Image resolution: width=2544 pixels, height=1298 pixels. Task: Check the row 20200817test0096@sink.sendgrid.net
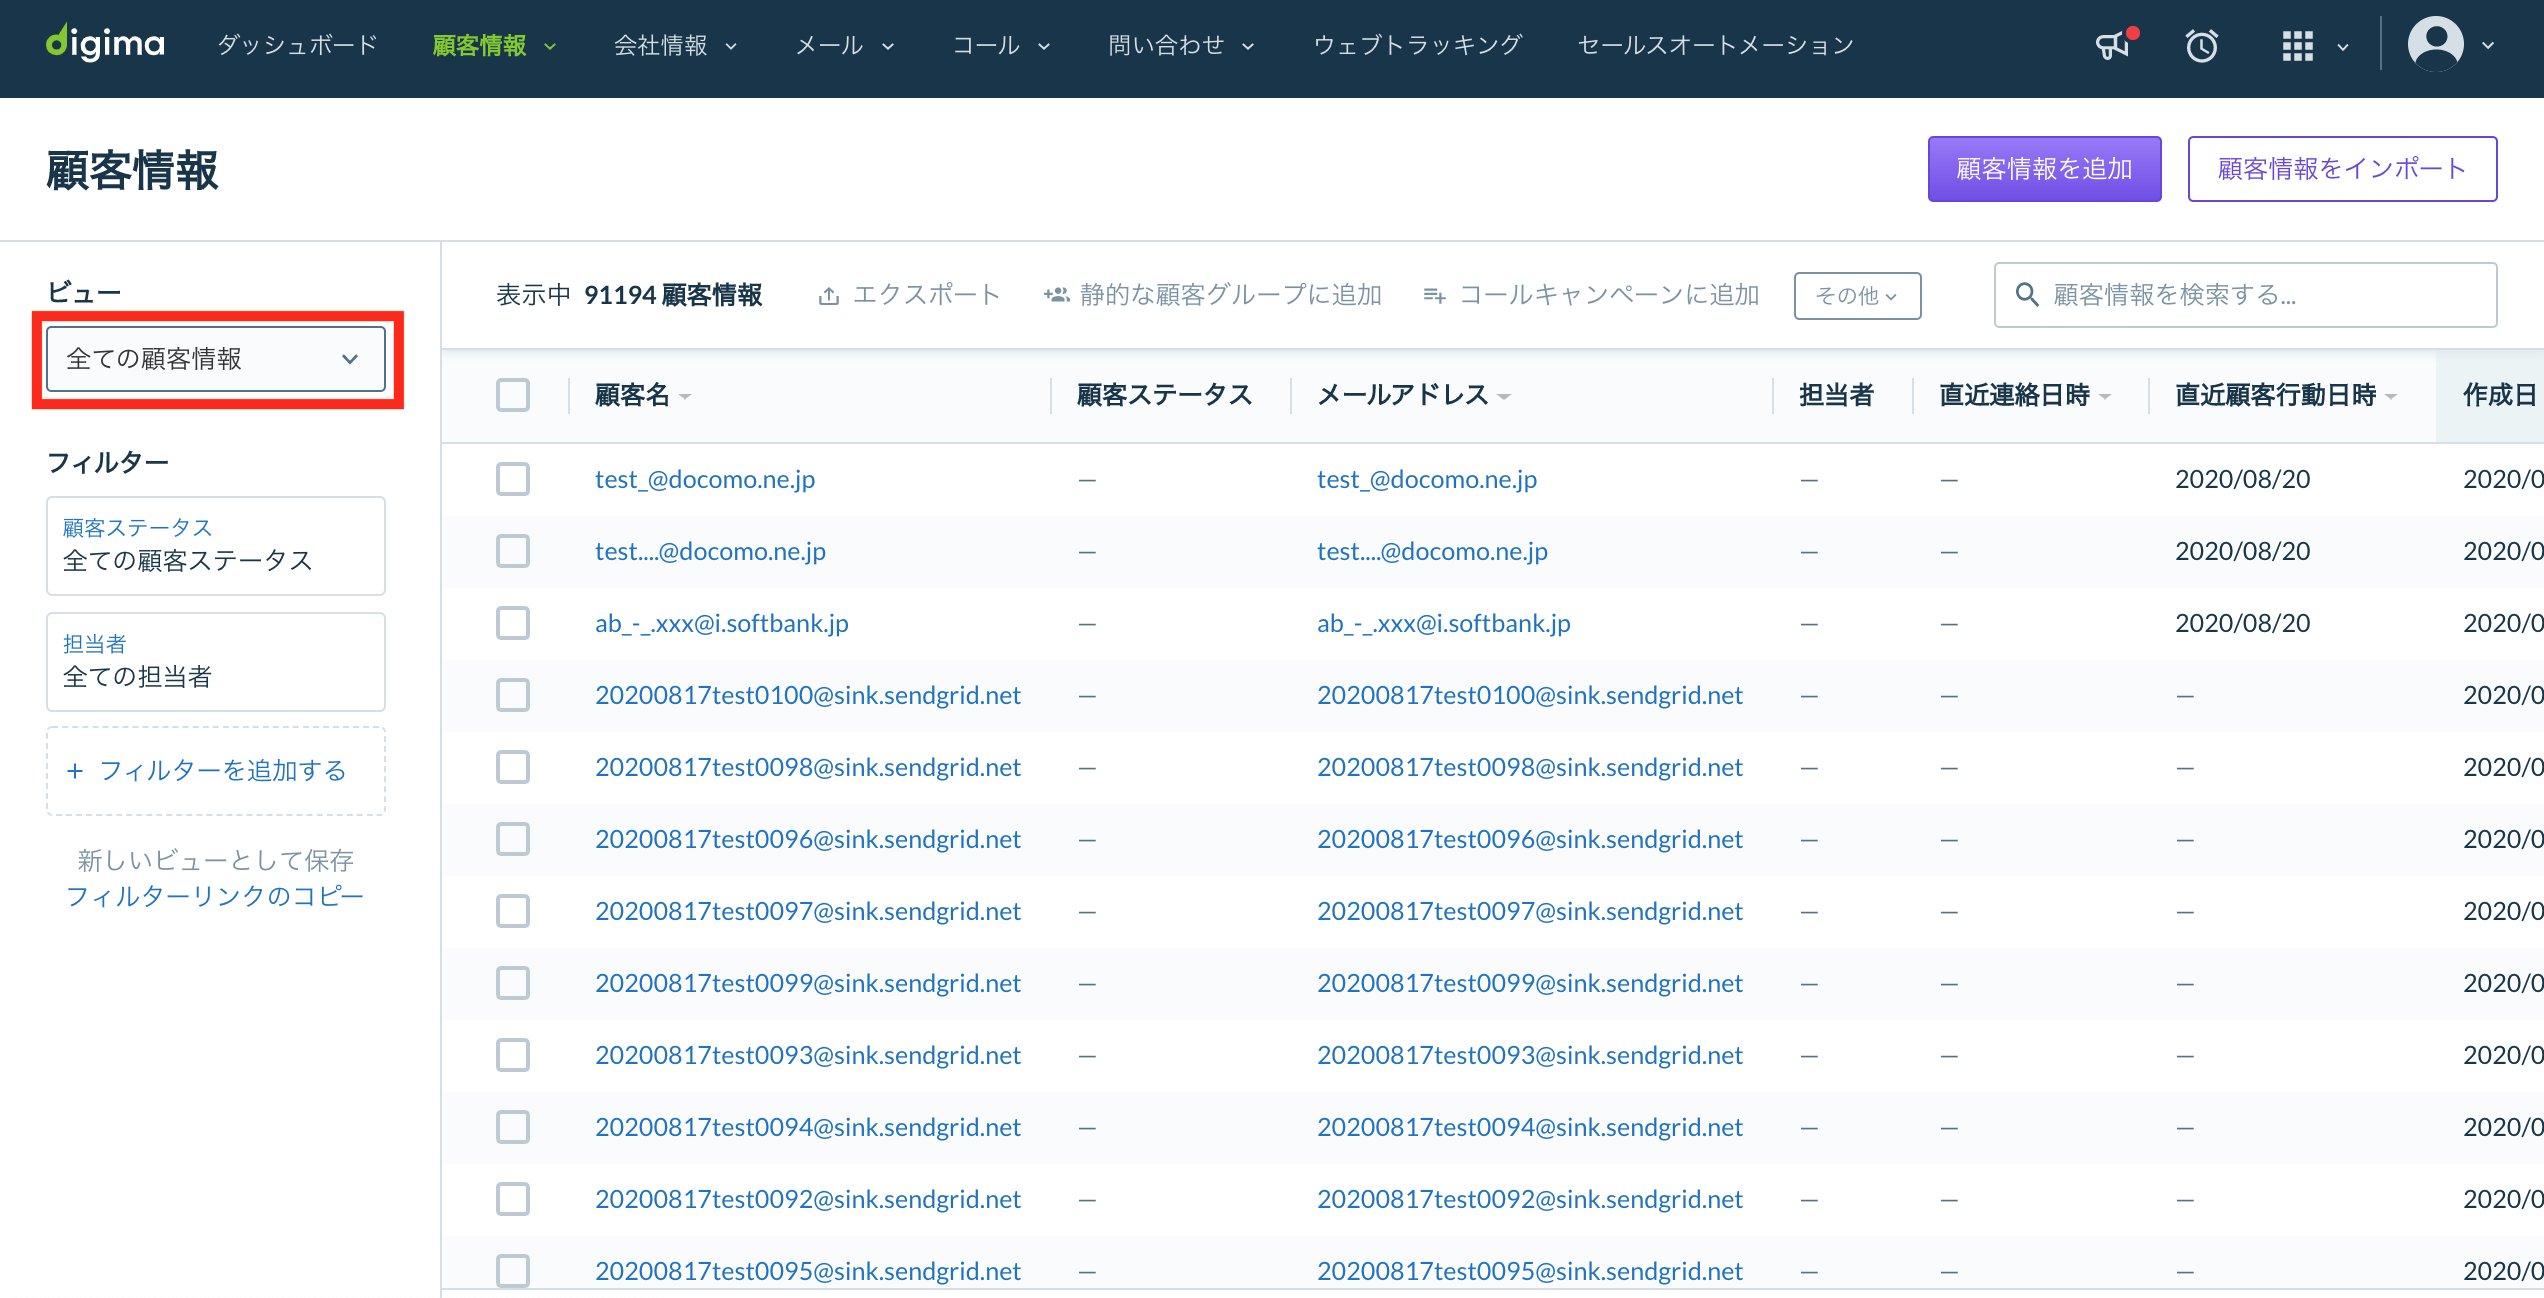tap(513, 839)
